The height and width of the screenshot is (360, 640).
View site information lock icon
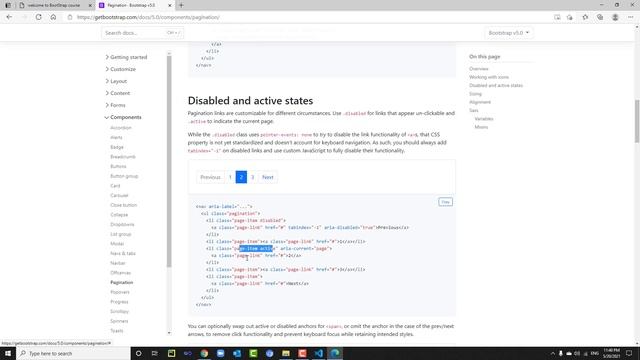(70, 17)
